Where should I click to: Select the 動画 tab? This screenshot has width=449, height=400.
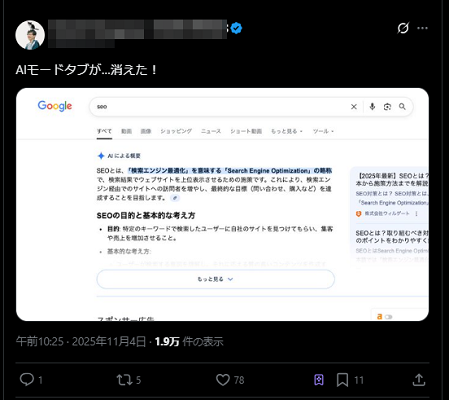click(x=126, y=131)
